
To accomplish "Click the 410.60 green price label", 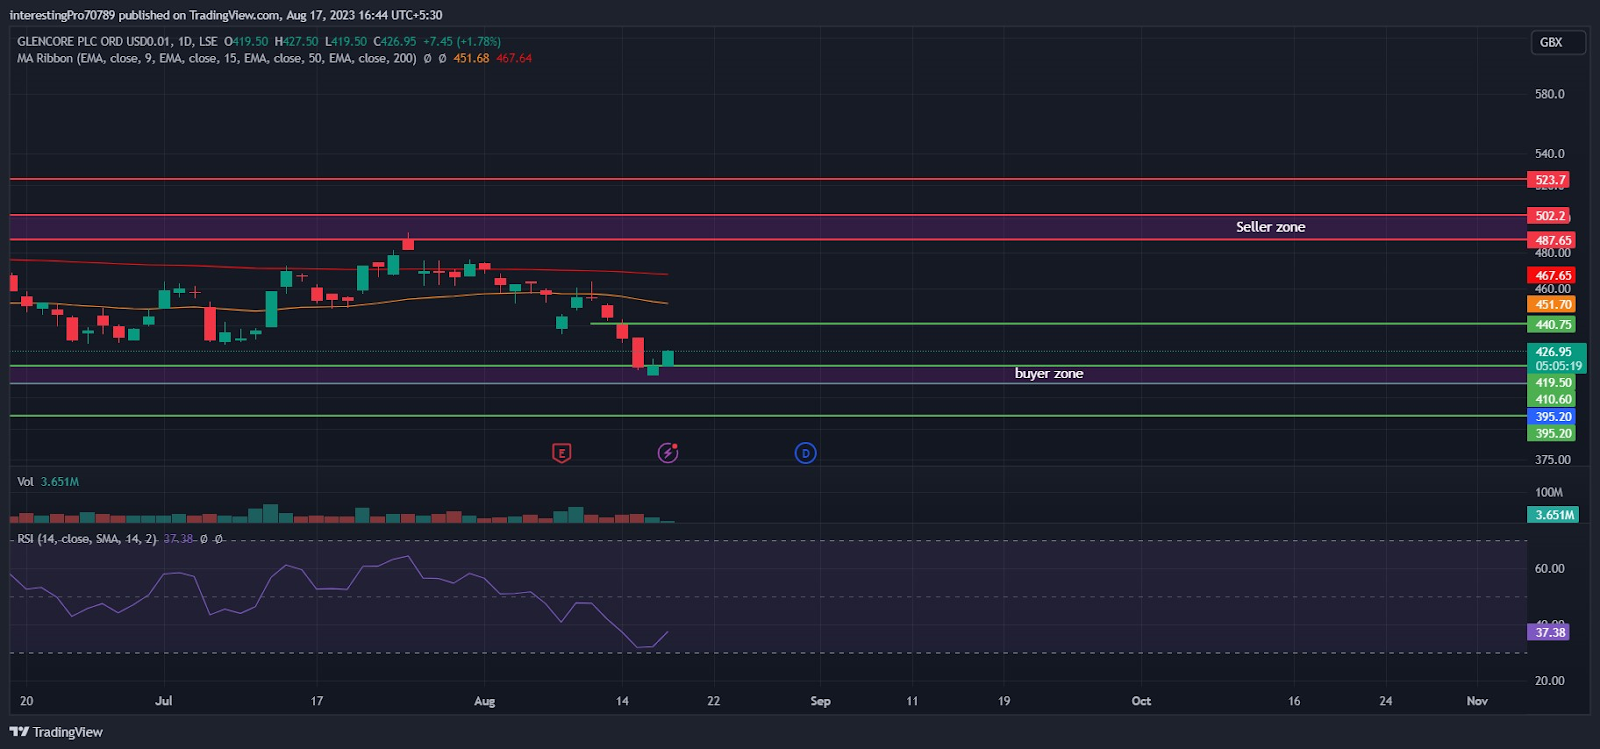I will point(1552,399).
